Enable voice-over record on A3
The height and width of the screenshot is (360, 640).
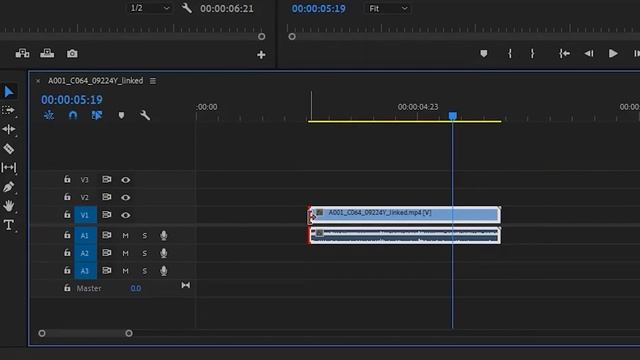pyautogui.click(x=164, y=271)
